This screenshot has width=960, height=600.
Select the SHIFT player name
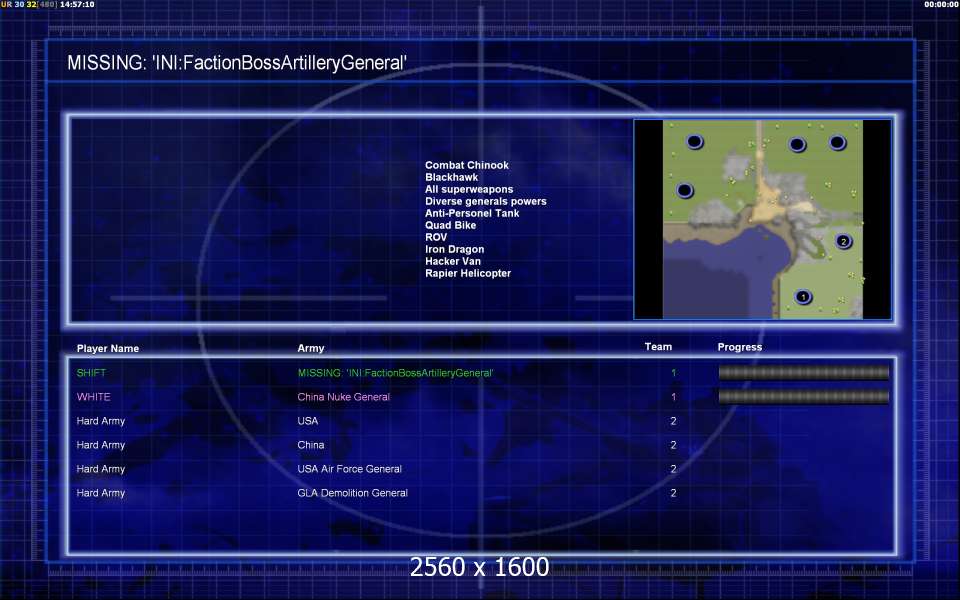point(91,373)
